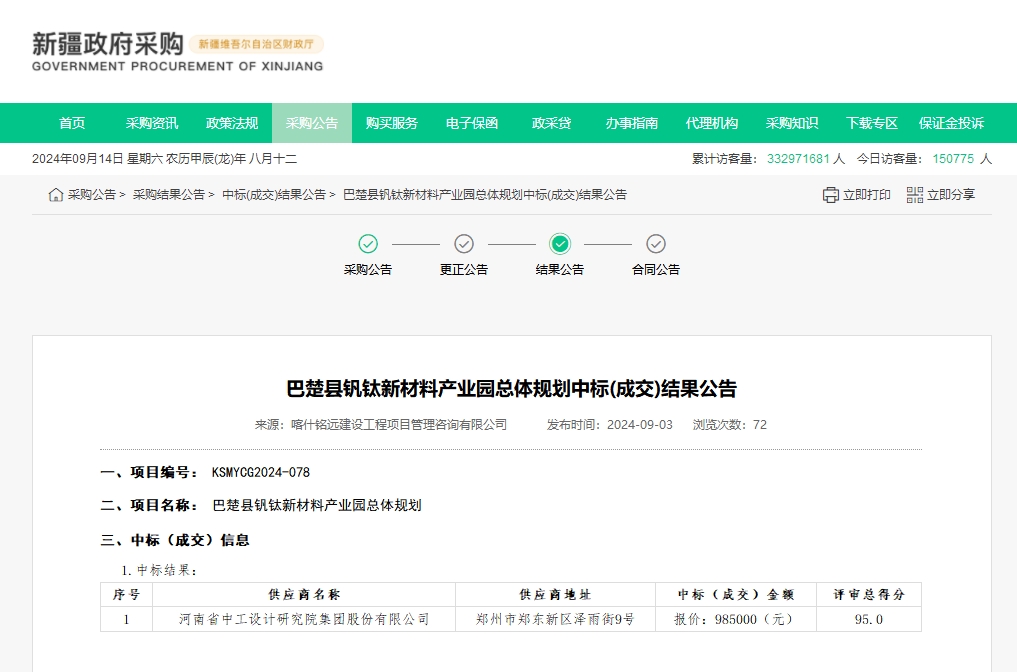Click the 立即打印 button text
Screen dimensions: 1017x672
(867, 195)
